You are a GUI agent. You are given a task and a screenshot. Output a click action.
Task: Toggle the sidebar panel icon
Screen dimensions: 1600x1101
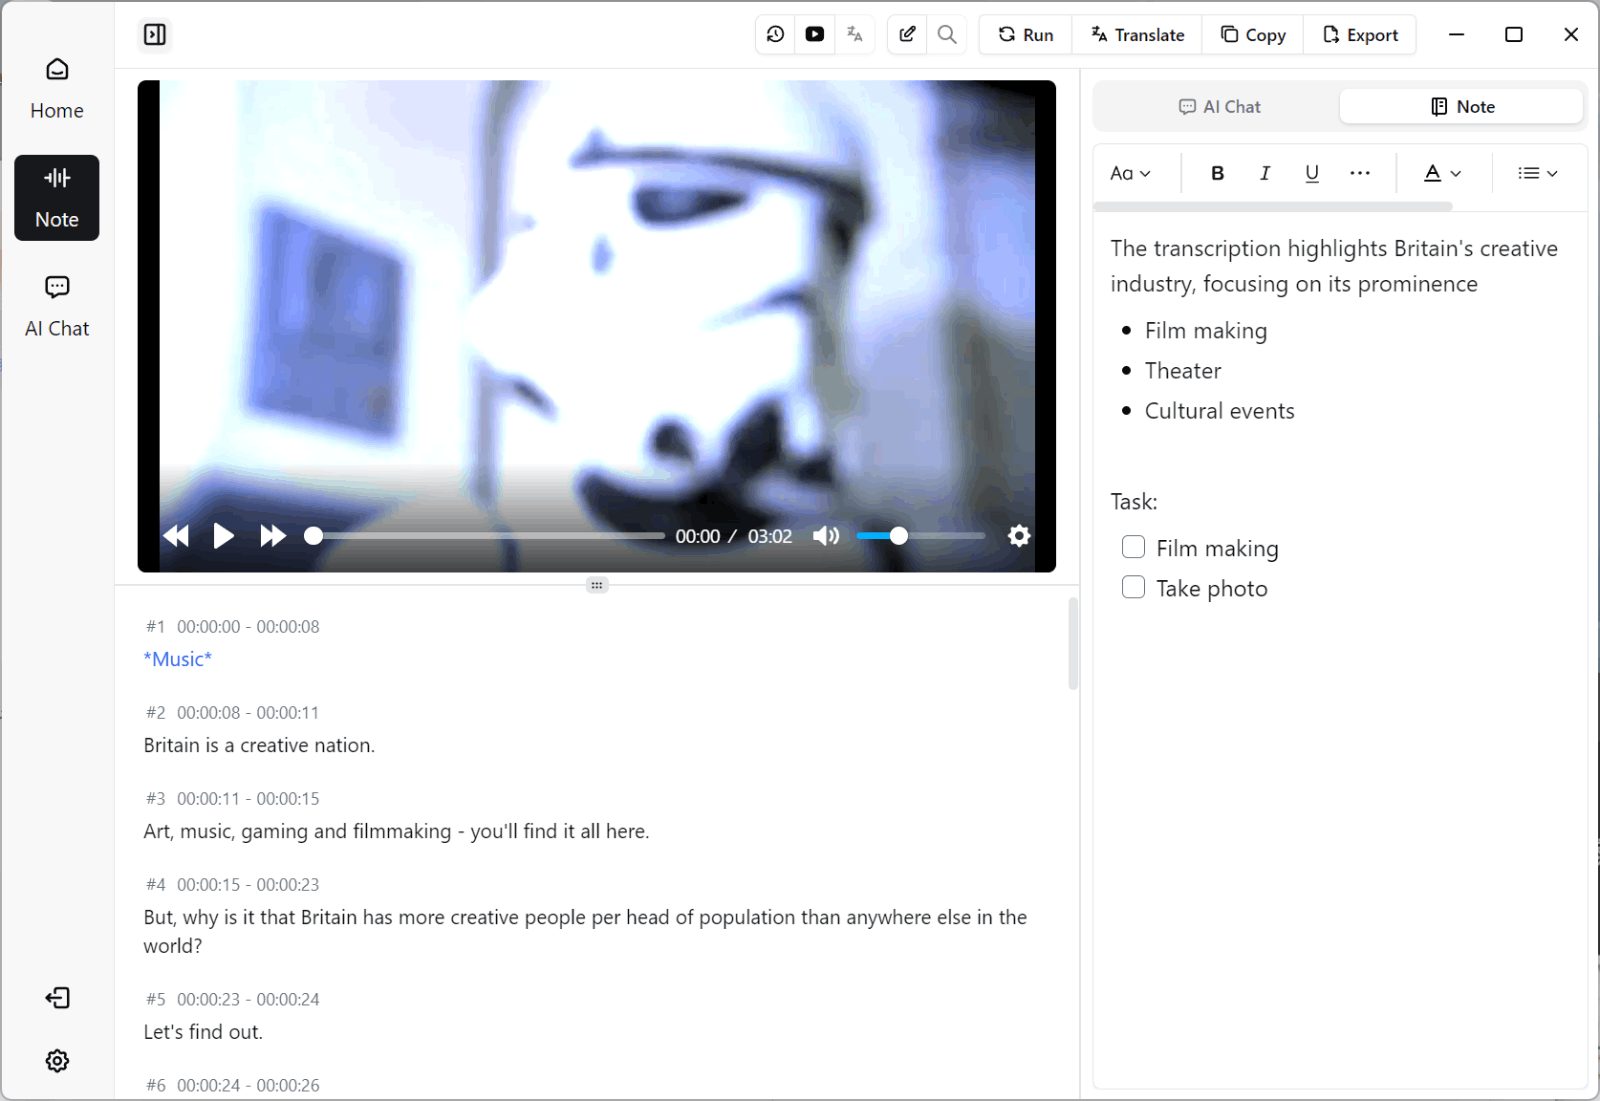pyautogui.click(x=155, y=35)
